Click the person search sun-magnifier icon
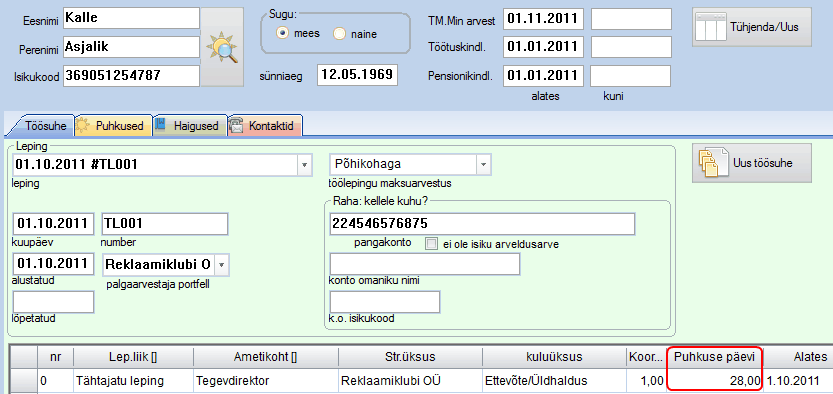 [x=222, y=47]
